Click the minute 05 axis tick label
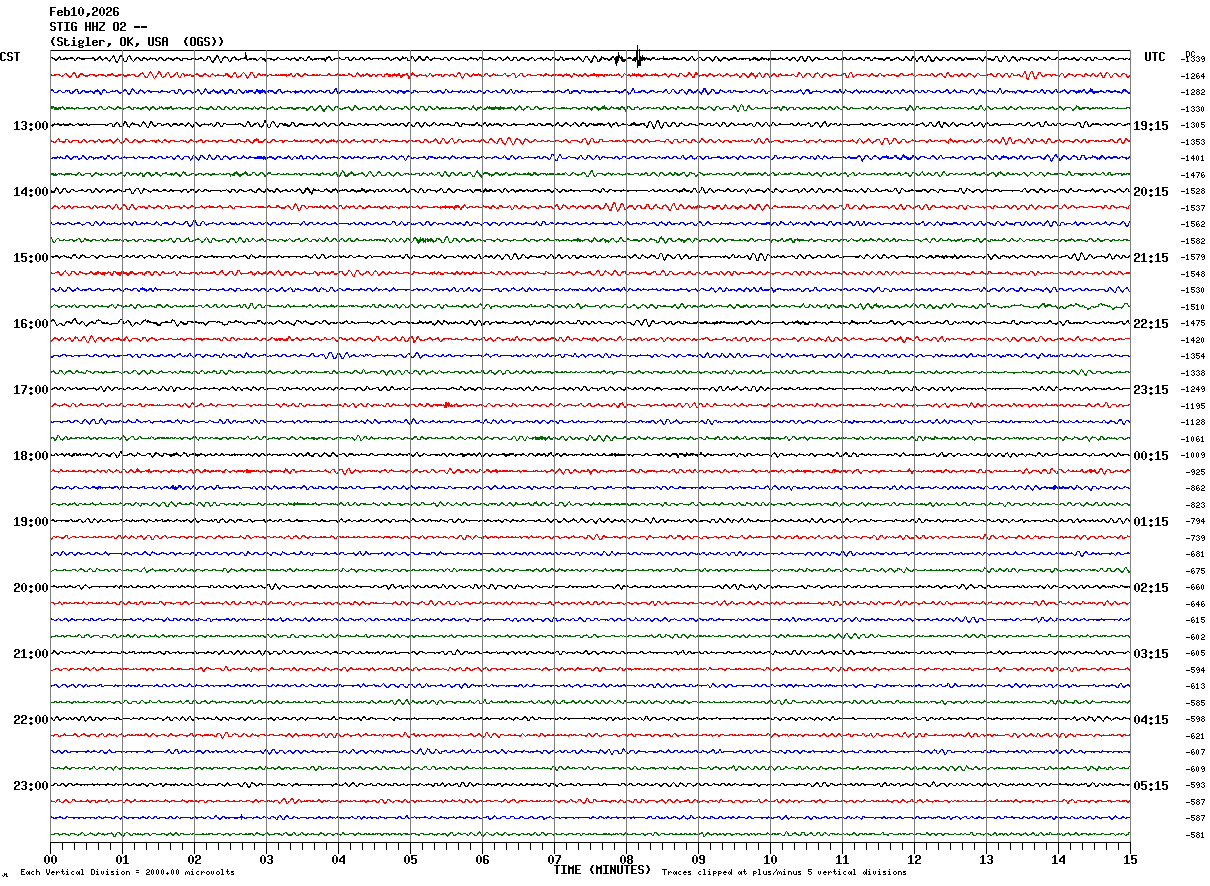Screen dimensions: 1210x886 point(410,859)
